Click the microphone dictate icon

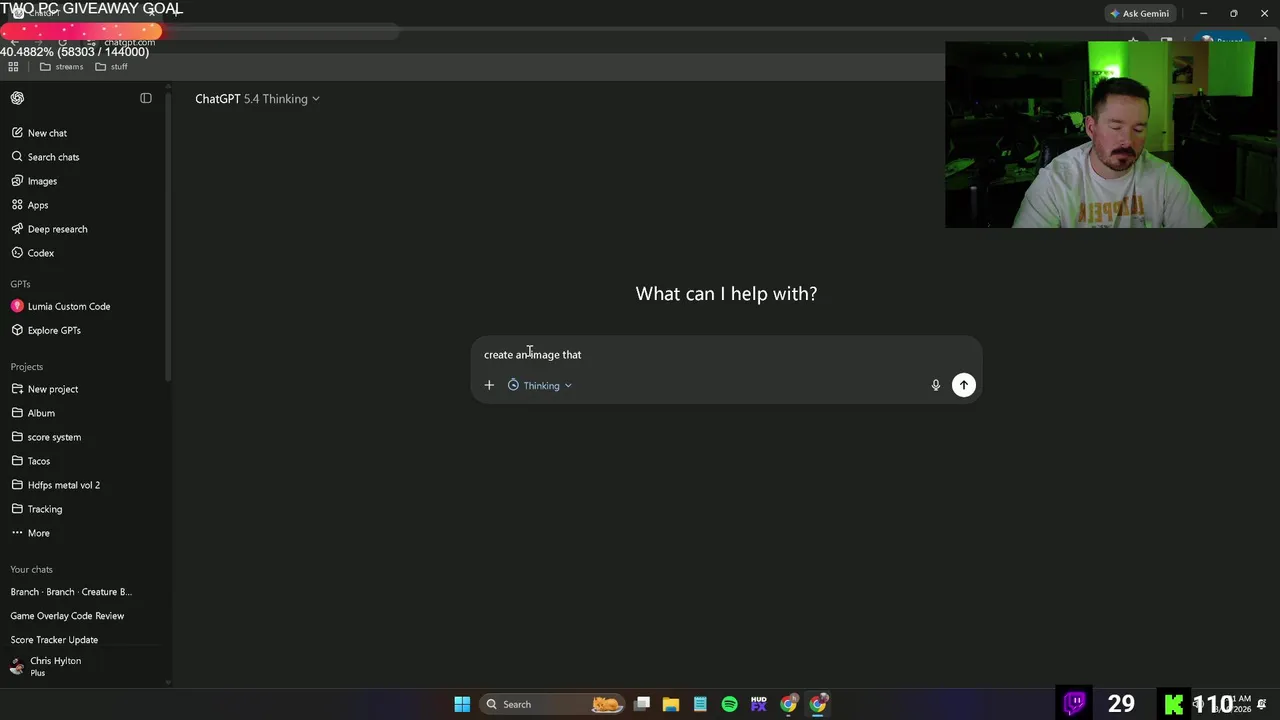pos(936,385)
